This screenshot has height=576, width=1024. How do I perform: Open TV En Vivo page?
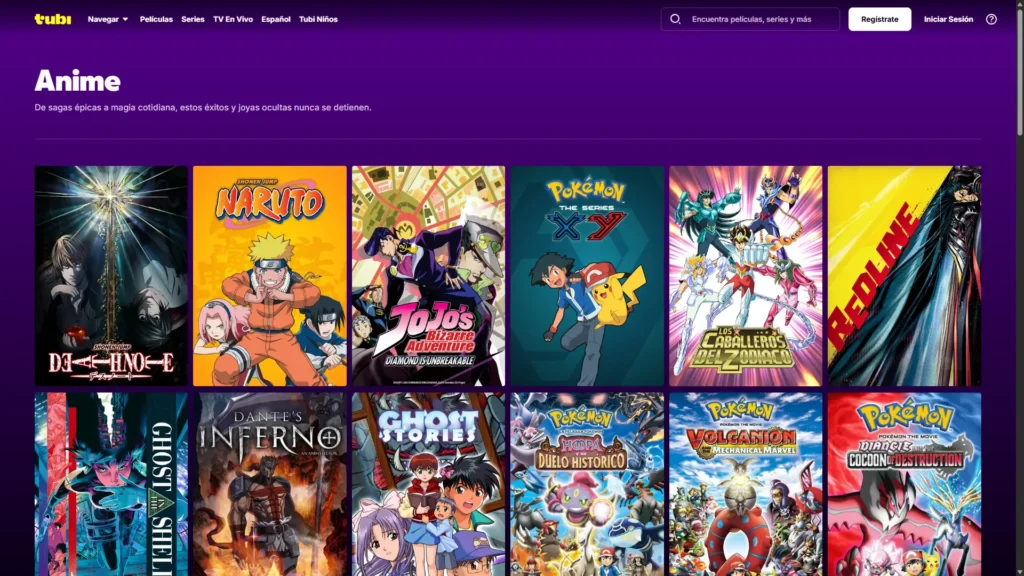[x=233, y=19]
